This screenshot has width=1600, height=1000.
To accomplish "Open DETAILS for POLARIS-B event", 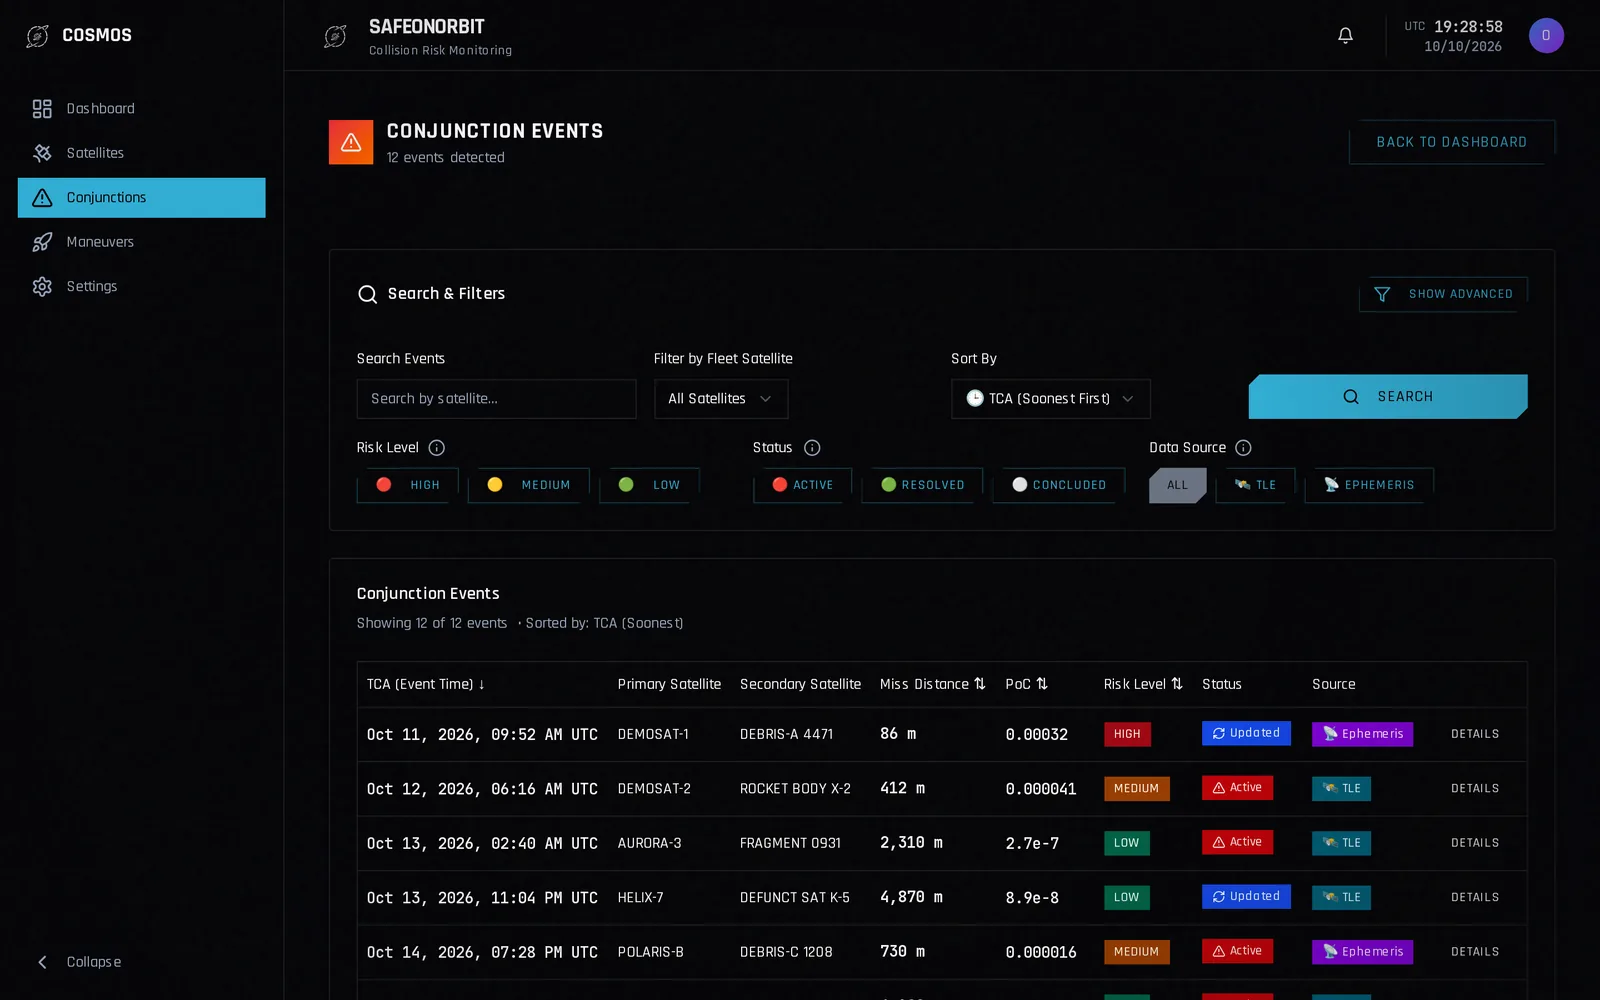I will pyautogui.click(x=1475, y=952).
